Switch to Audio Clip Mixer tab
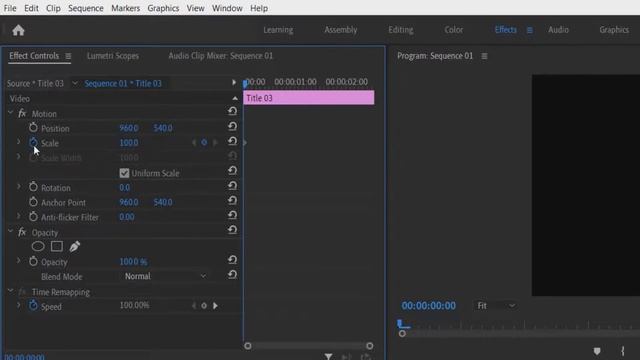 [220, 56]
